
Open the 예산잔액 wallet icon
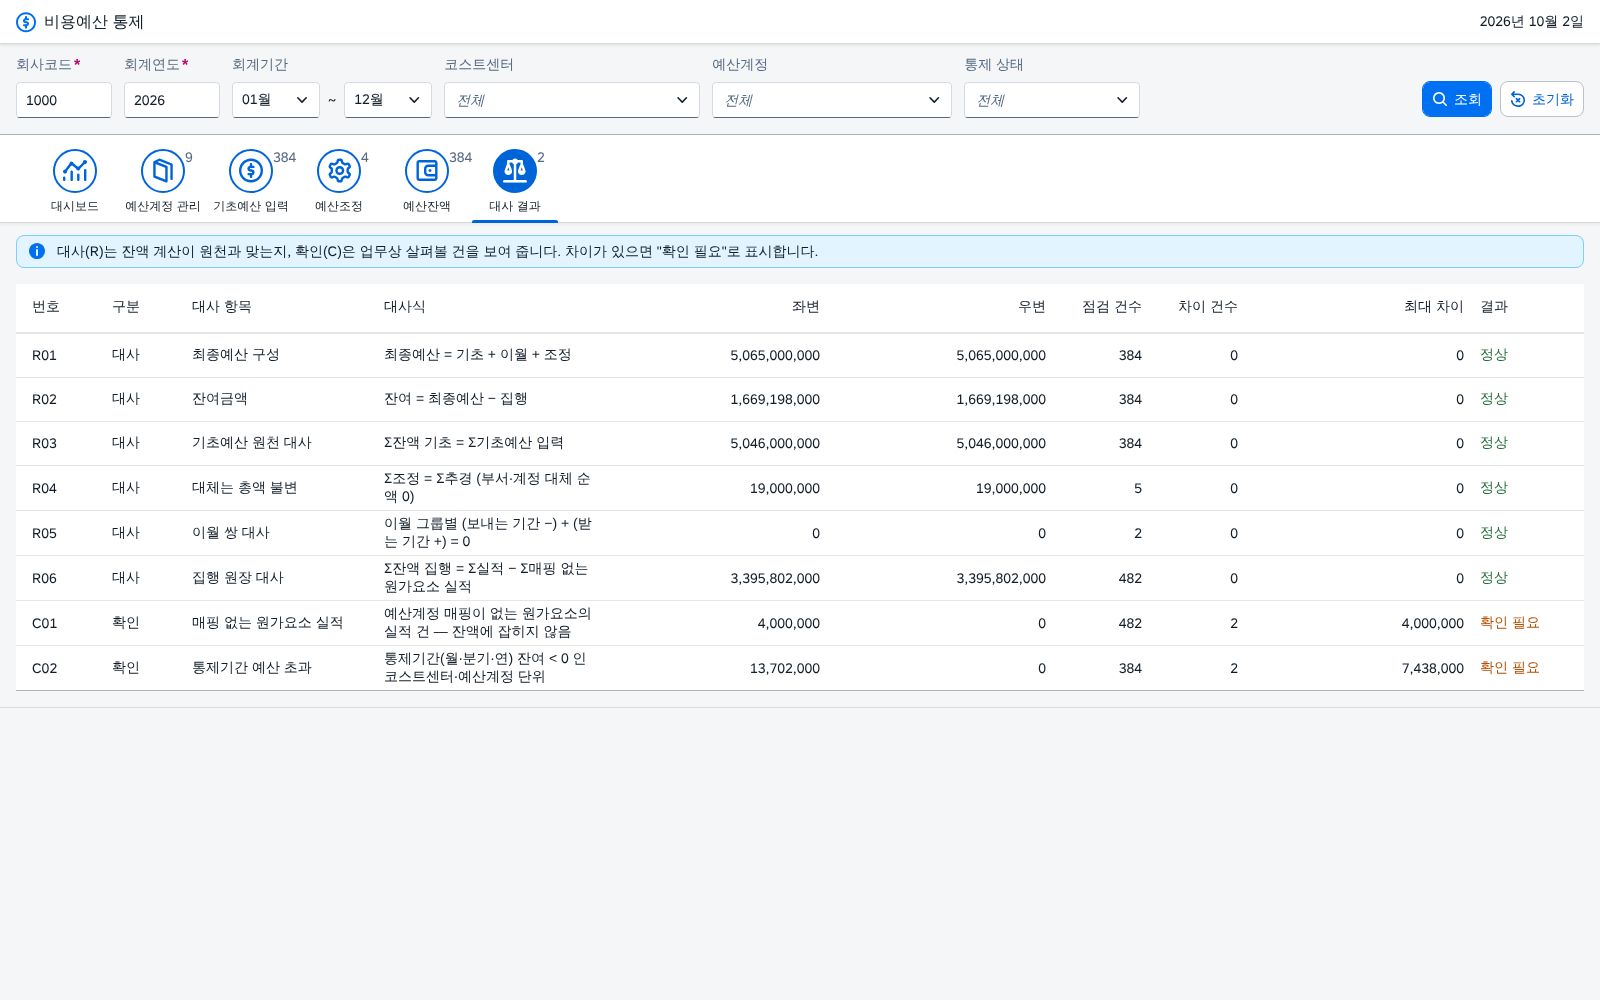(x=427, y=171)
